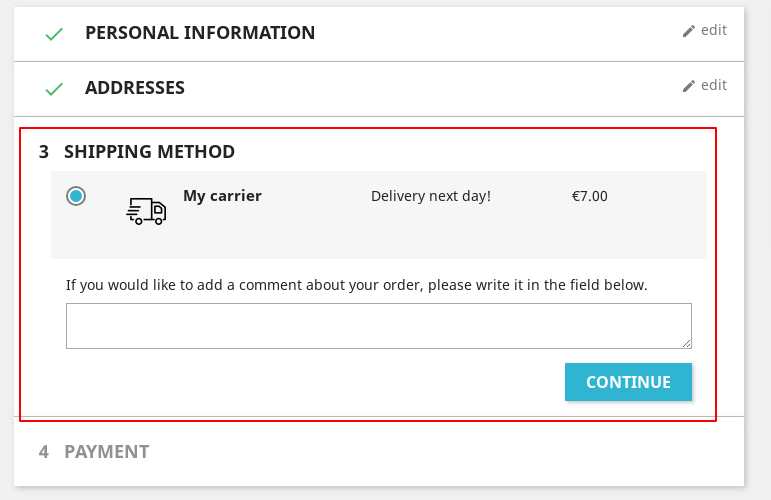Click the step number 3 label
The image size is (771, 500).
44,152
